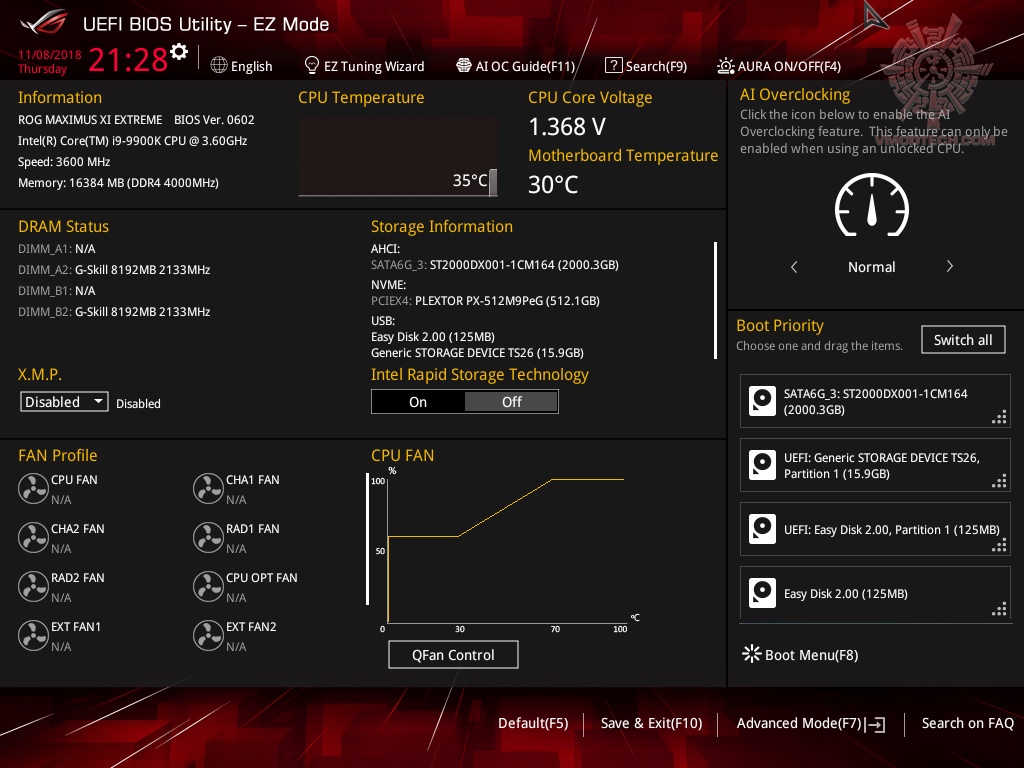Click the 30°C motherboard temperature value
Image resolution: width=1024 pixels, height=768 pixels.
553,184
